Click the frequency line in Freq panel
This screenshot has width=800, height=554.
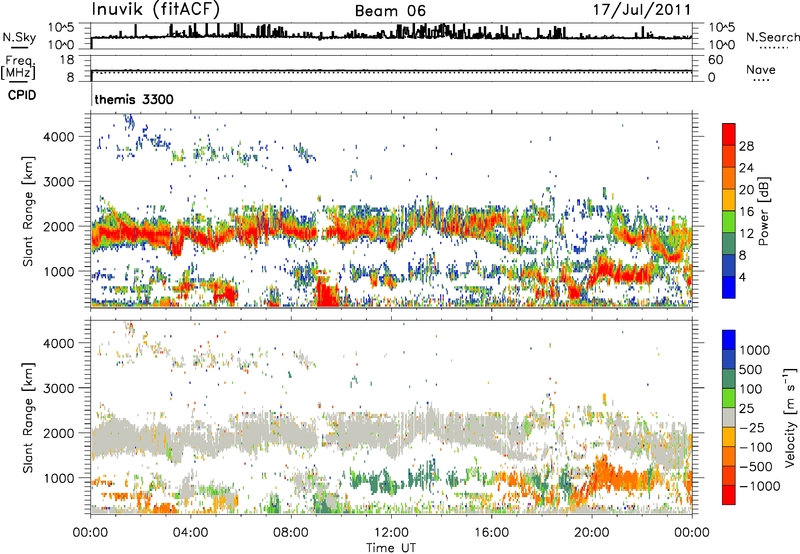tap(391, 70)
